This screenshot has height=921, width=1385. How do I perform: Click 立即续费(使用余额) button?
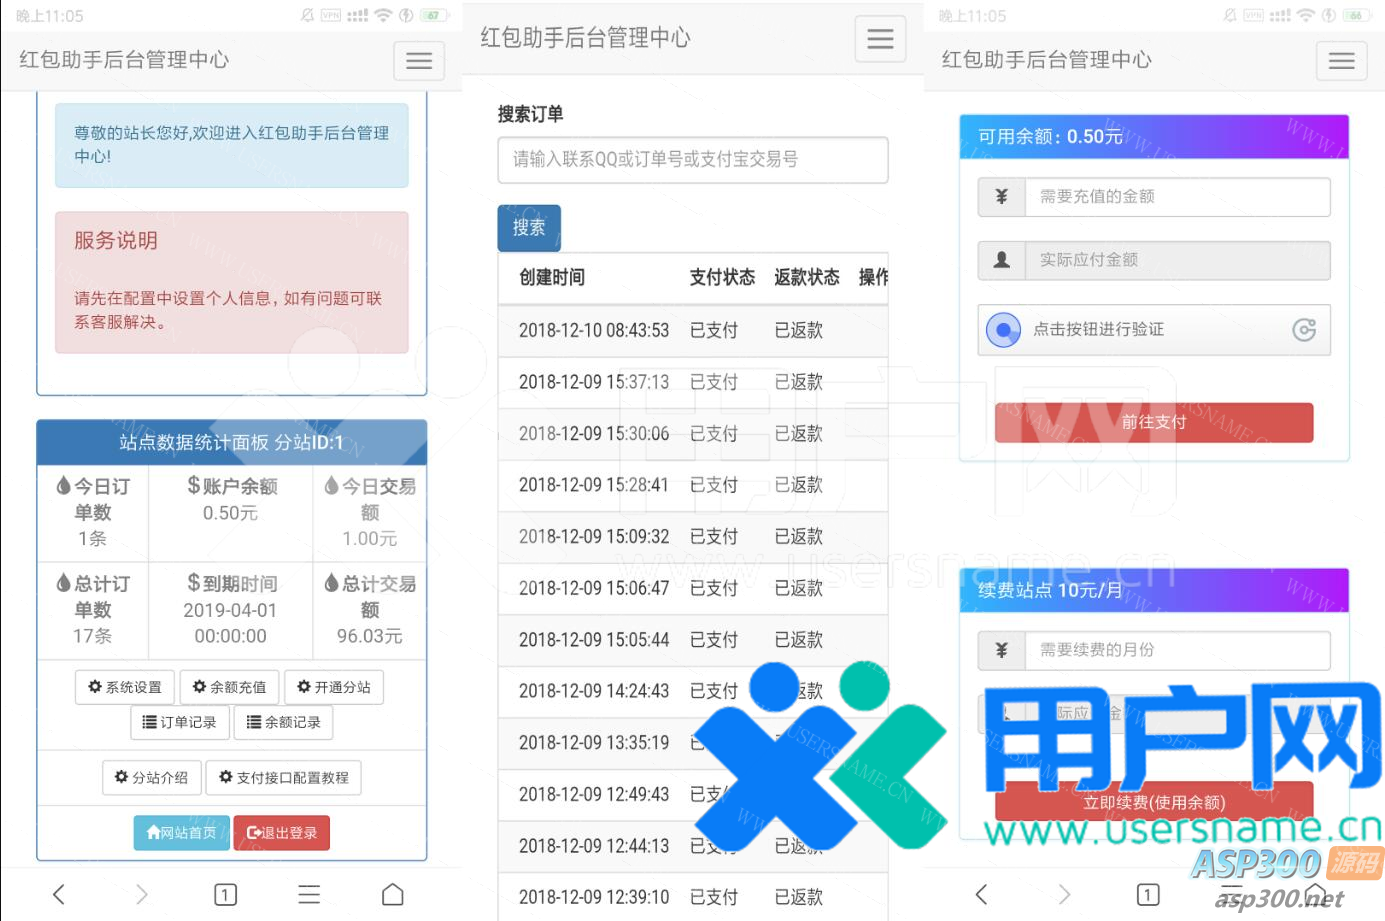[x=1154, y=802]
